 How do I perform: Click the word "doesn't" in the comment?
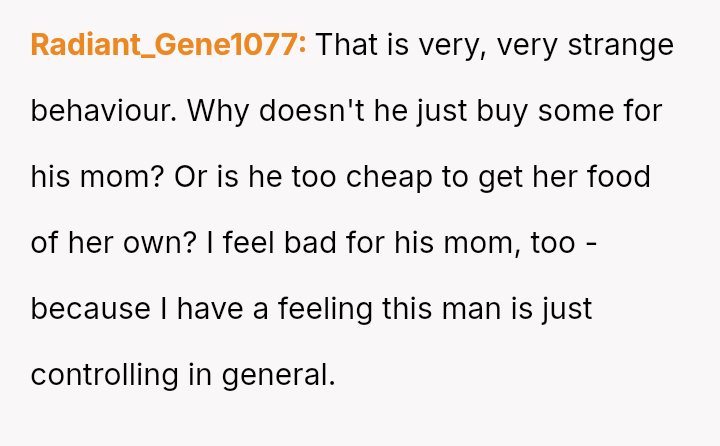pyautogui.click(x=307, y=111)
